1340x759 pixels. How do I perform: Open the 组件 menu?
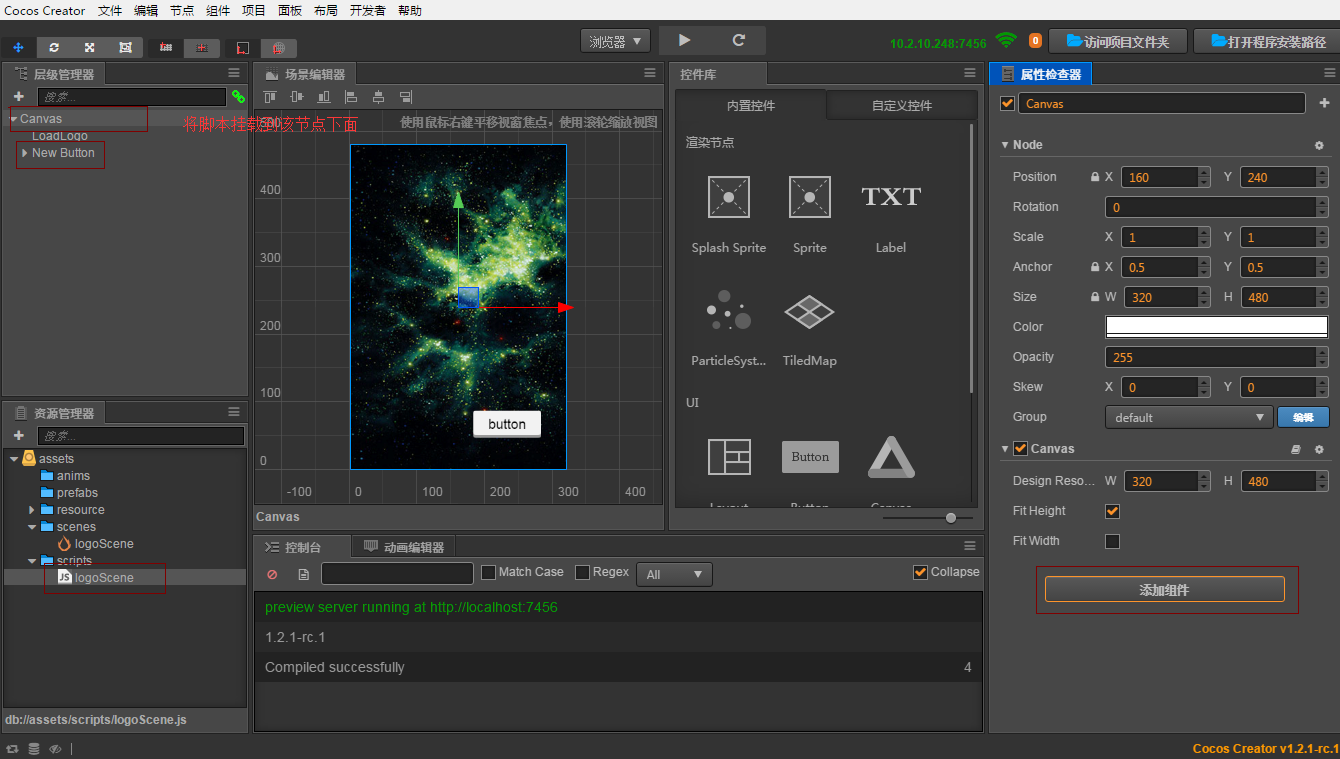218,11
